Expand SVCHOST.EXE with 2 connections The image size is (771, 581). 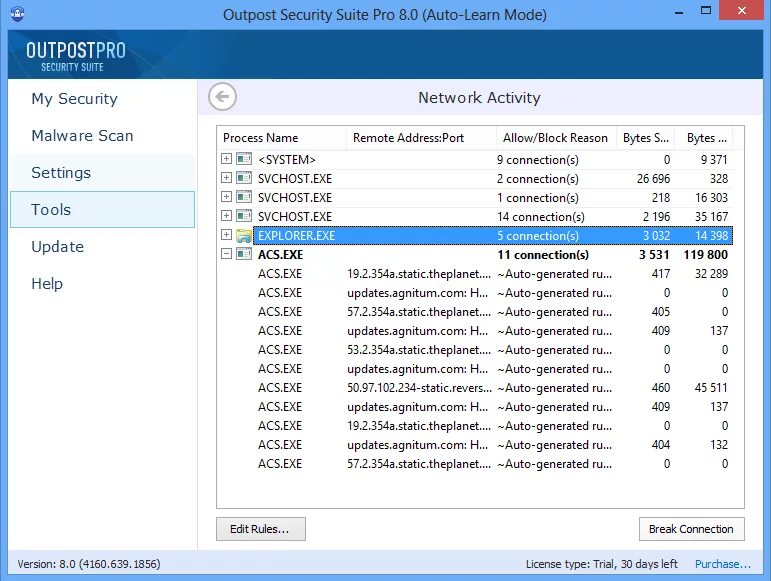[x=226, y=178]
